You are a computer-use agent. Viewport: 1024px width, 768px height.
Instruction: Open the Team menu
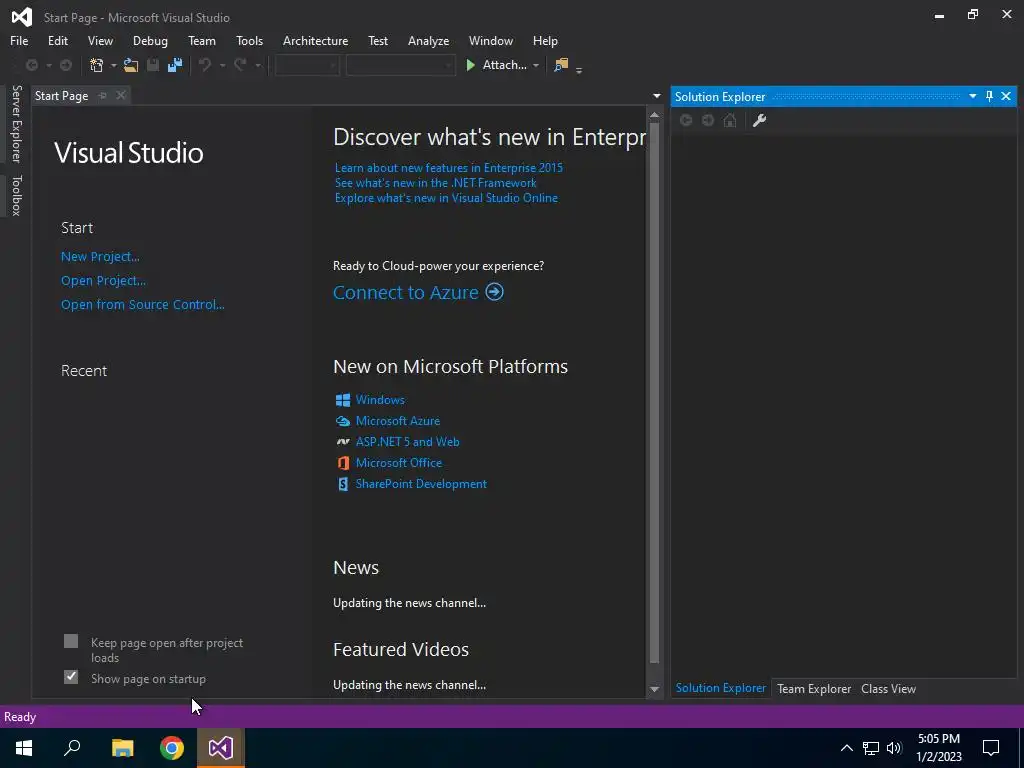tap(202, 40)
